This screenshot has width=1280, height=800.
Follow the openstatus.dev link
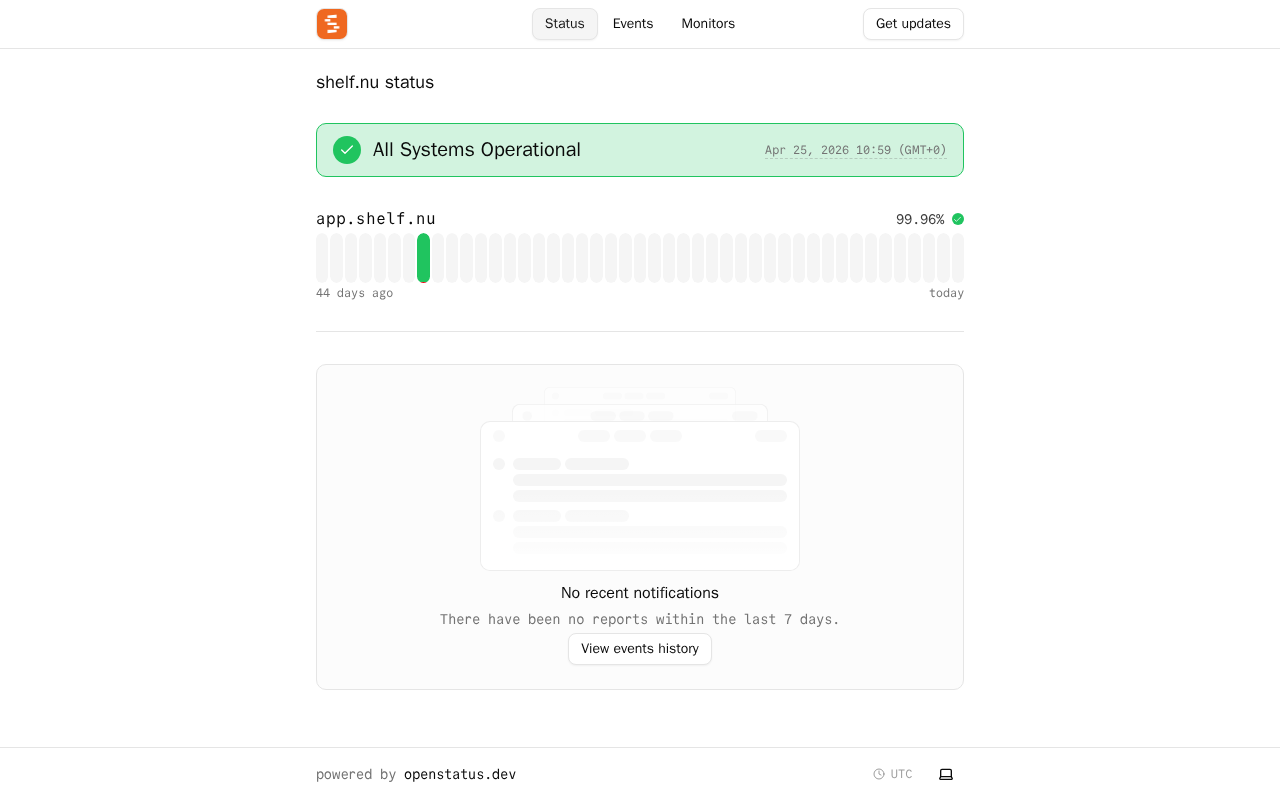tap(460, 774)
